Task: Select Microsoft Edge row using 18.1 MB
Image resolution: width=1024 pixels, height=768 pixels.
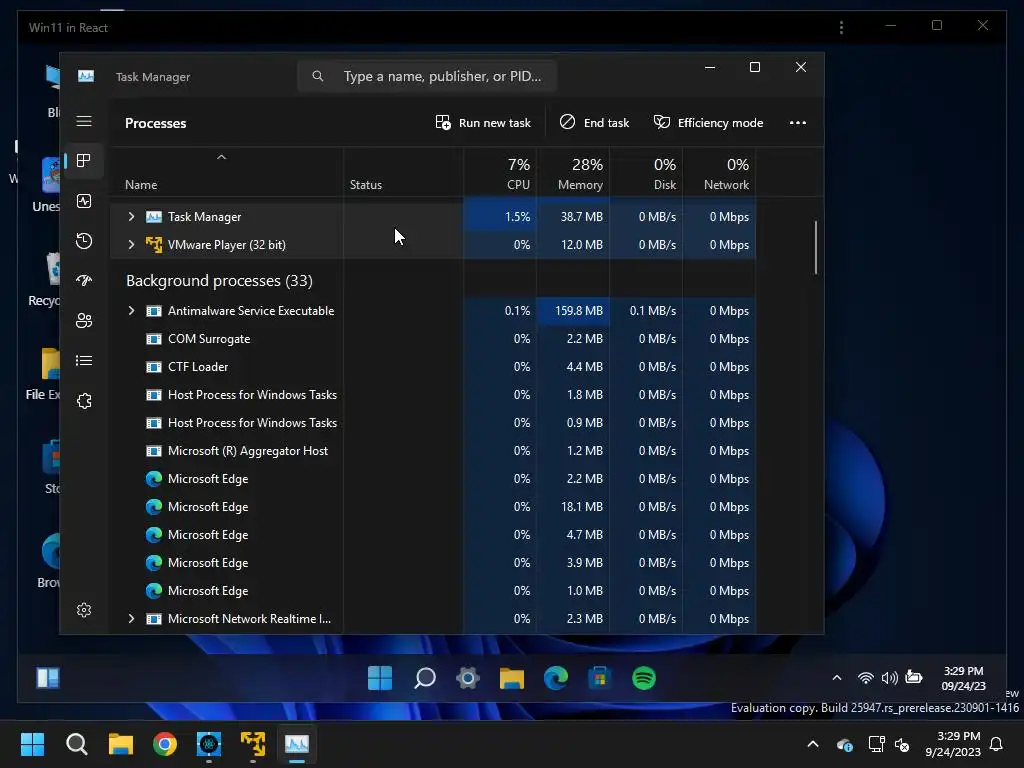Action: click(x=433, y=507)
